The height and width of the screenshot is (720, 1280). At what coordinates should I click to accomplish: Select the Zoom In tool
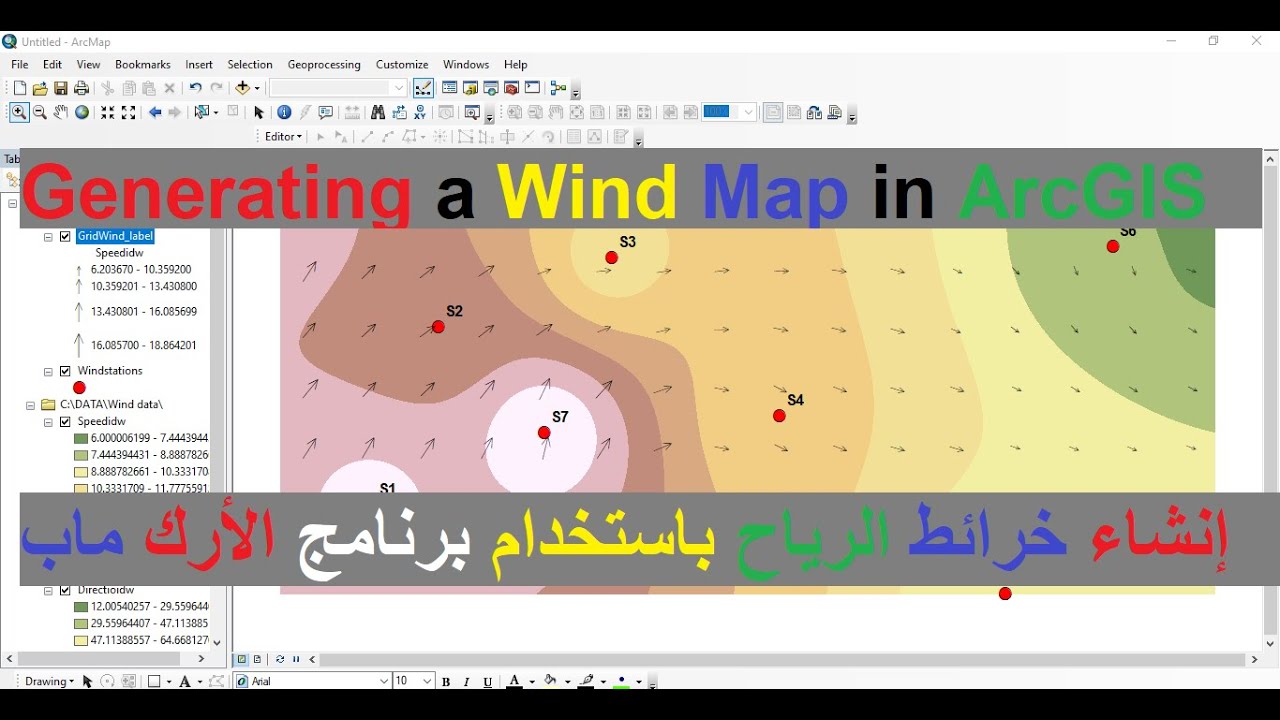pyautogui.click(x=19, y=113)
